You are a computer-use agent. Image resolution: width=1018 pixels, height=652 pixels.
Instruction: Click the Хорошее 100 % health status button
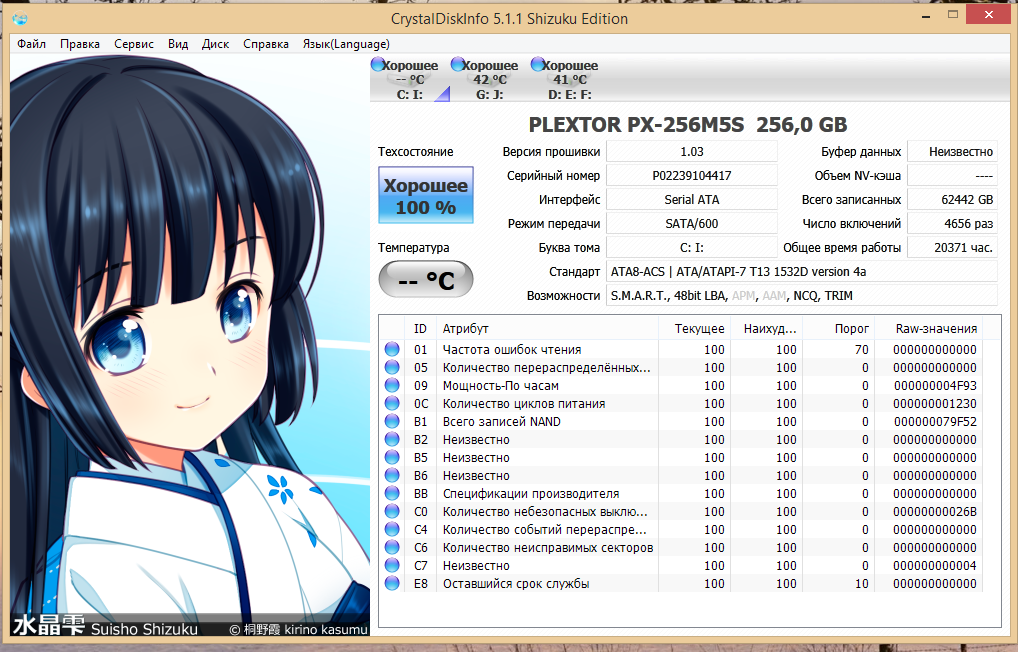426,195
